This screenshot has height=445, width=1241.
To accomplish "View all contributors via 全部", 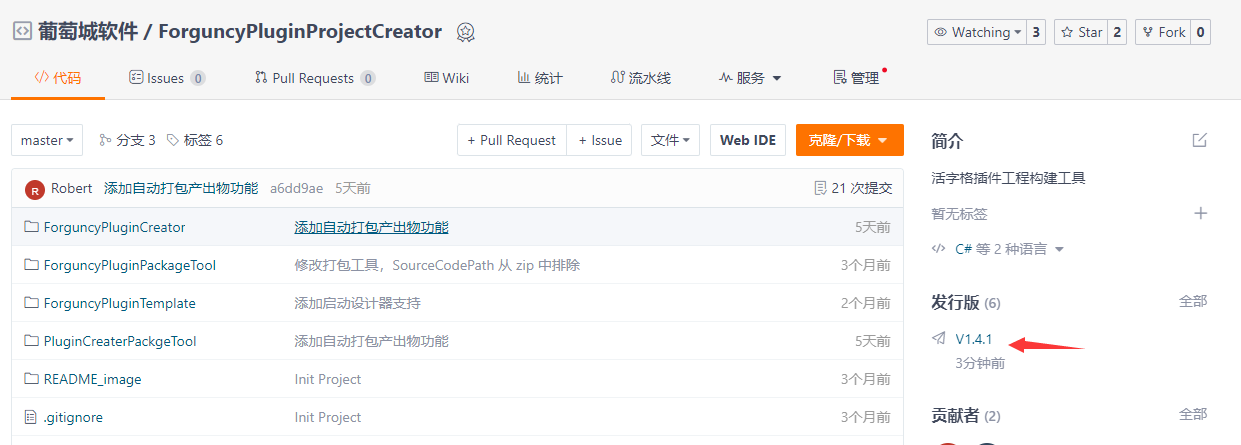I will coord(1193,414).
